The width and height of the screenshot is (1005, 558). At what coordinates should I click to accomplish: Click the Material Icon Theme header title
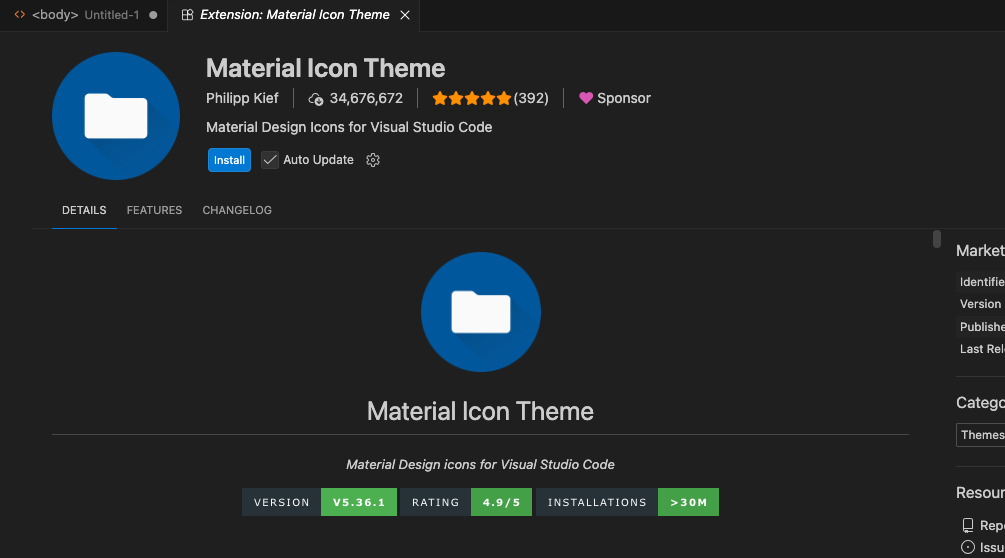coord(326,69)
